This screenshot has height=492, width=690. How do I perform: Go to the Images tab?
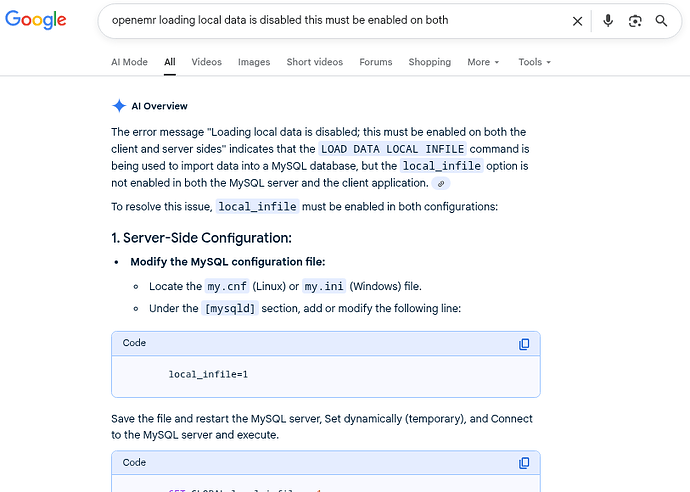coord(254,62)
